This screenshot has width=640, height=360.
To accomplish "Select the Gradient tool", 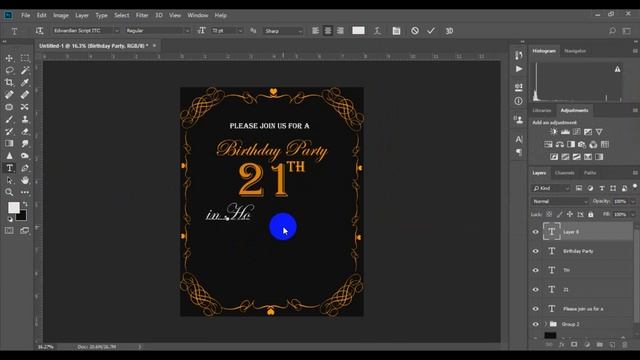I will click(x=9, y=144).
